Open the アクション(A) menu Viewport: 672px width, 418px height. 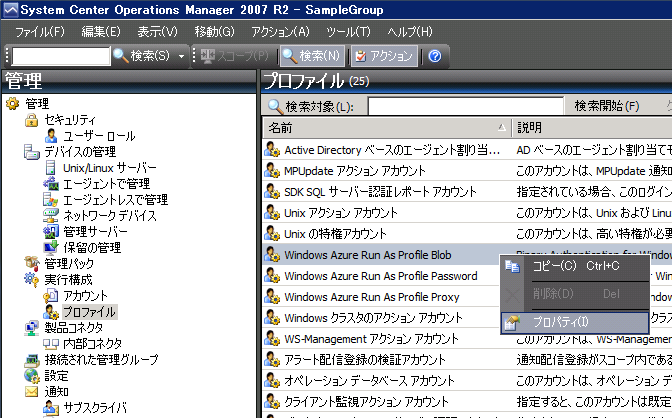280,32
